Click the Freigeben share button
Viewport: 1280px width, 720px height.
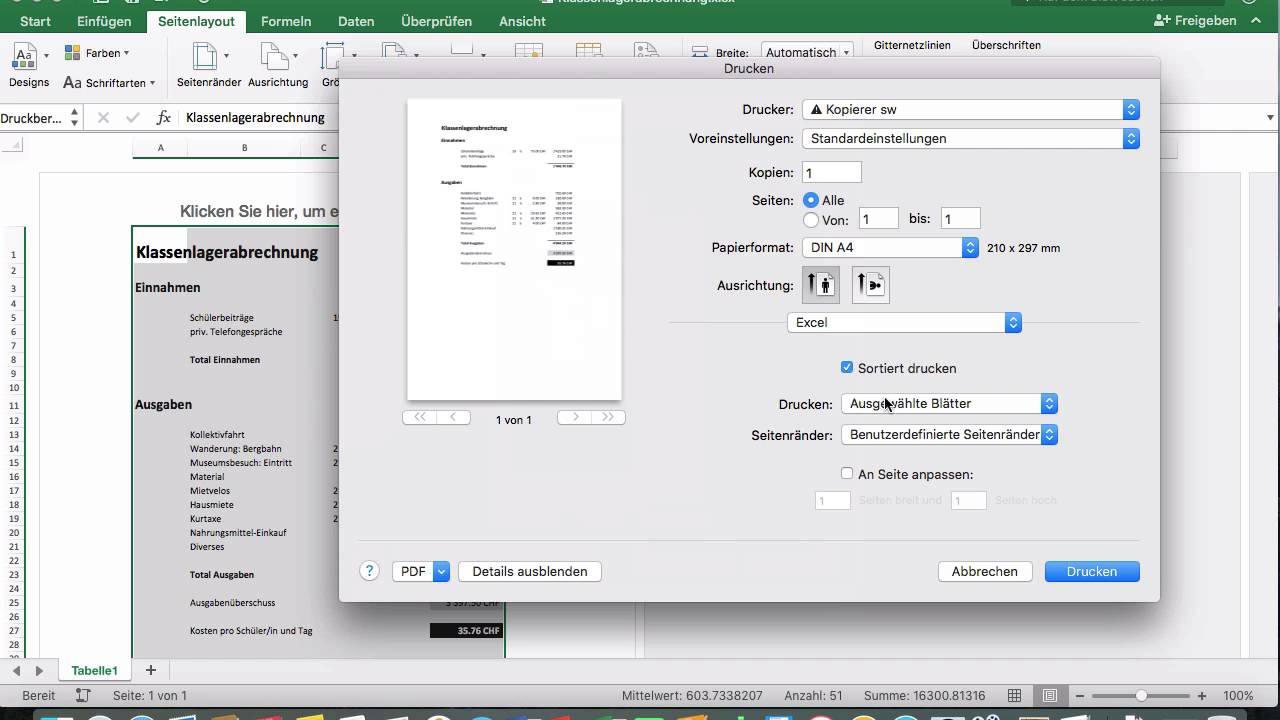pos(1196,20)
